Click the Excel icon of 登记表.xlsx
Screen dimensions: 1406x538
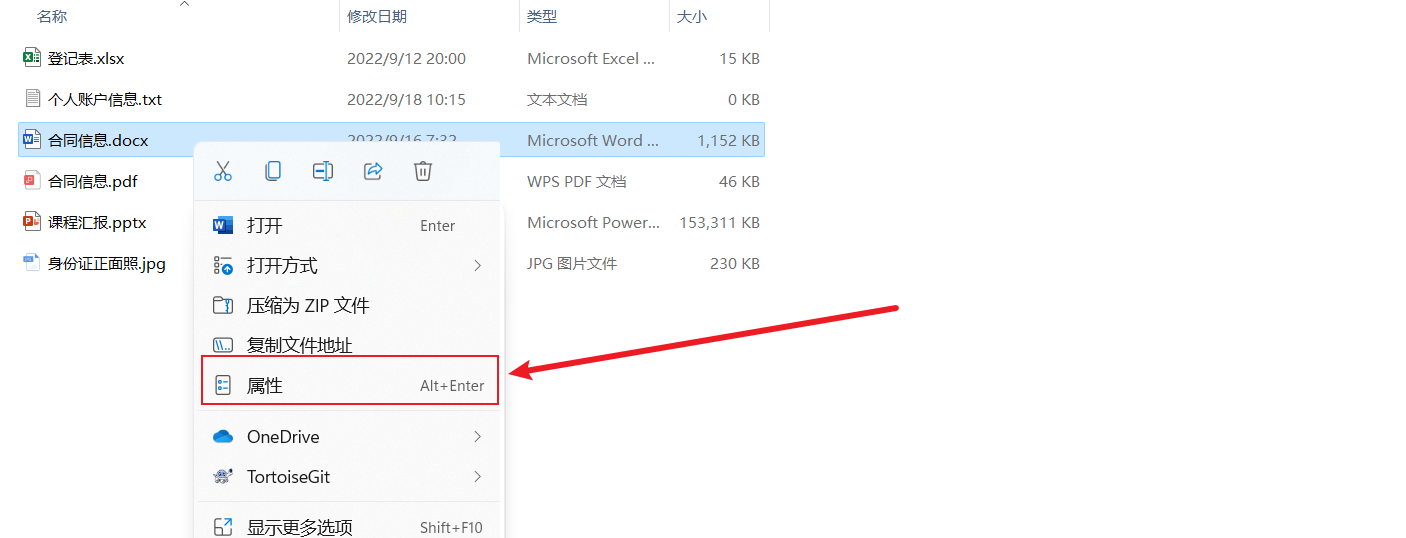32,58
